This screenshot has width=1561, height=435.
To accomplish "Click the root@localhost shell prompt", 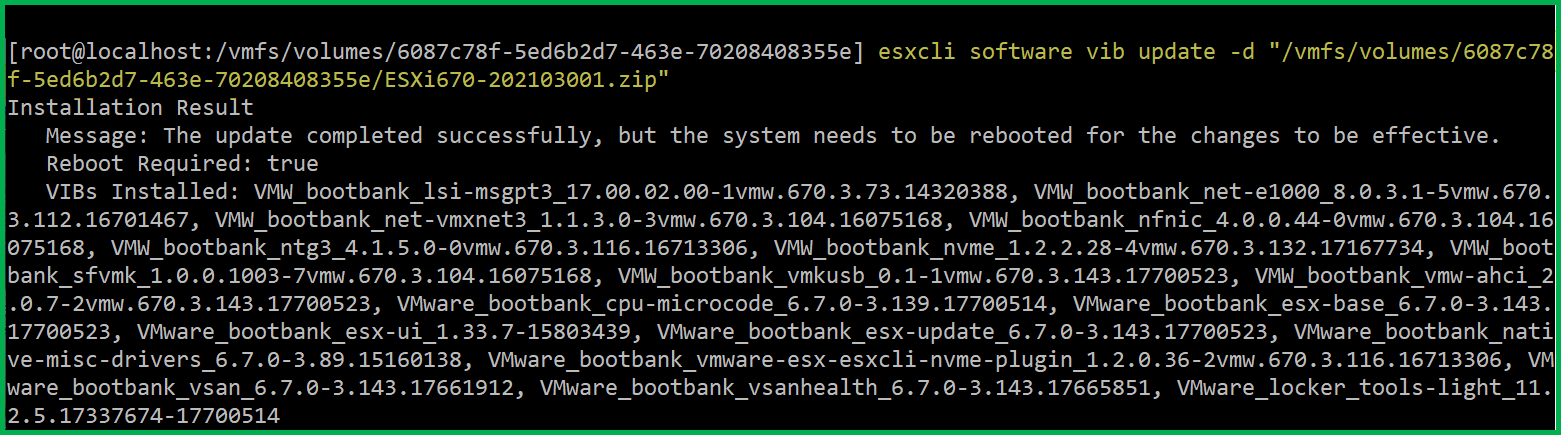I will [435, 52].
